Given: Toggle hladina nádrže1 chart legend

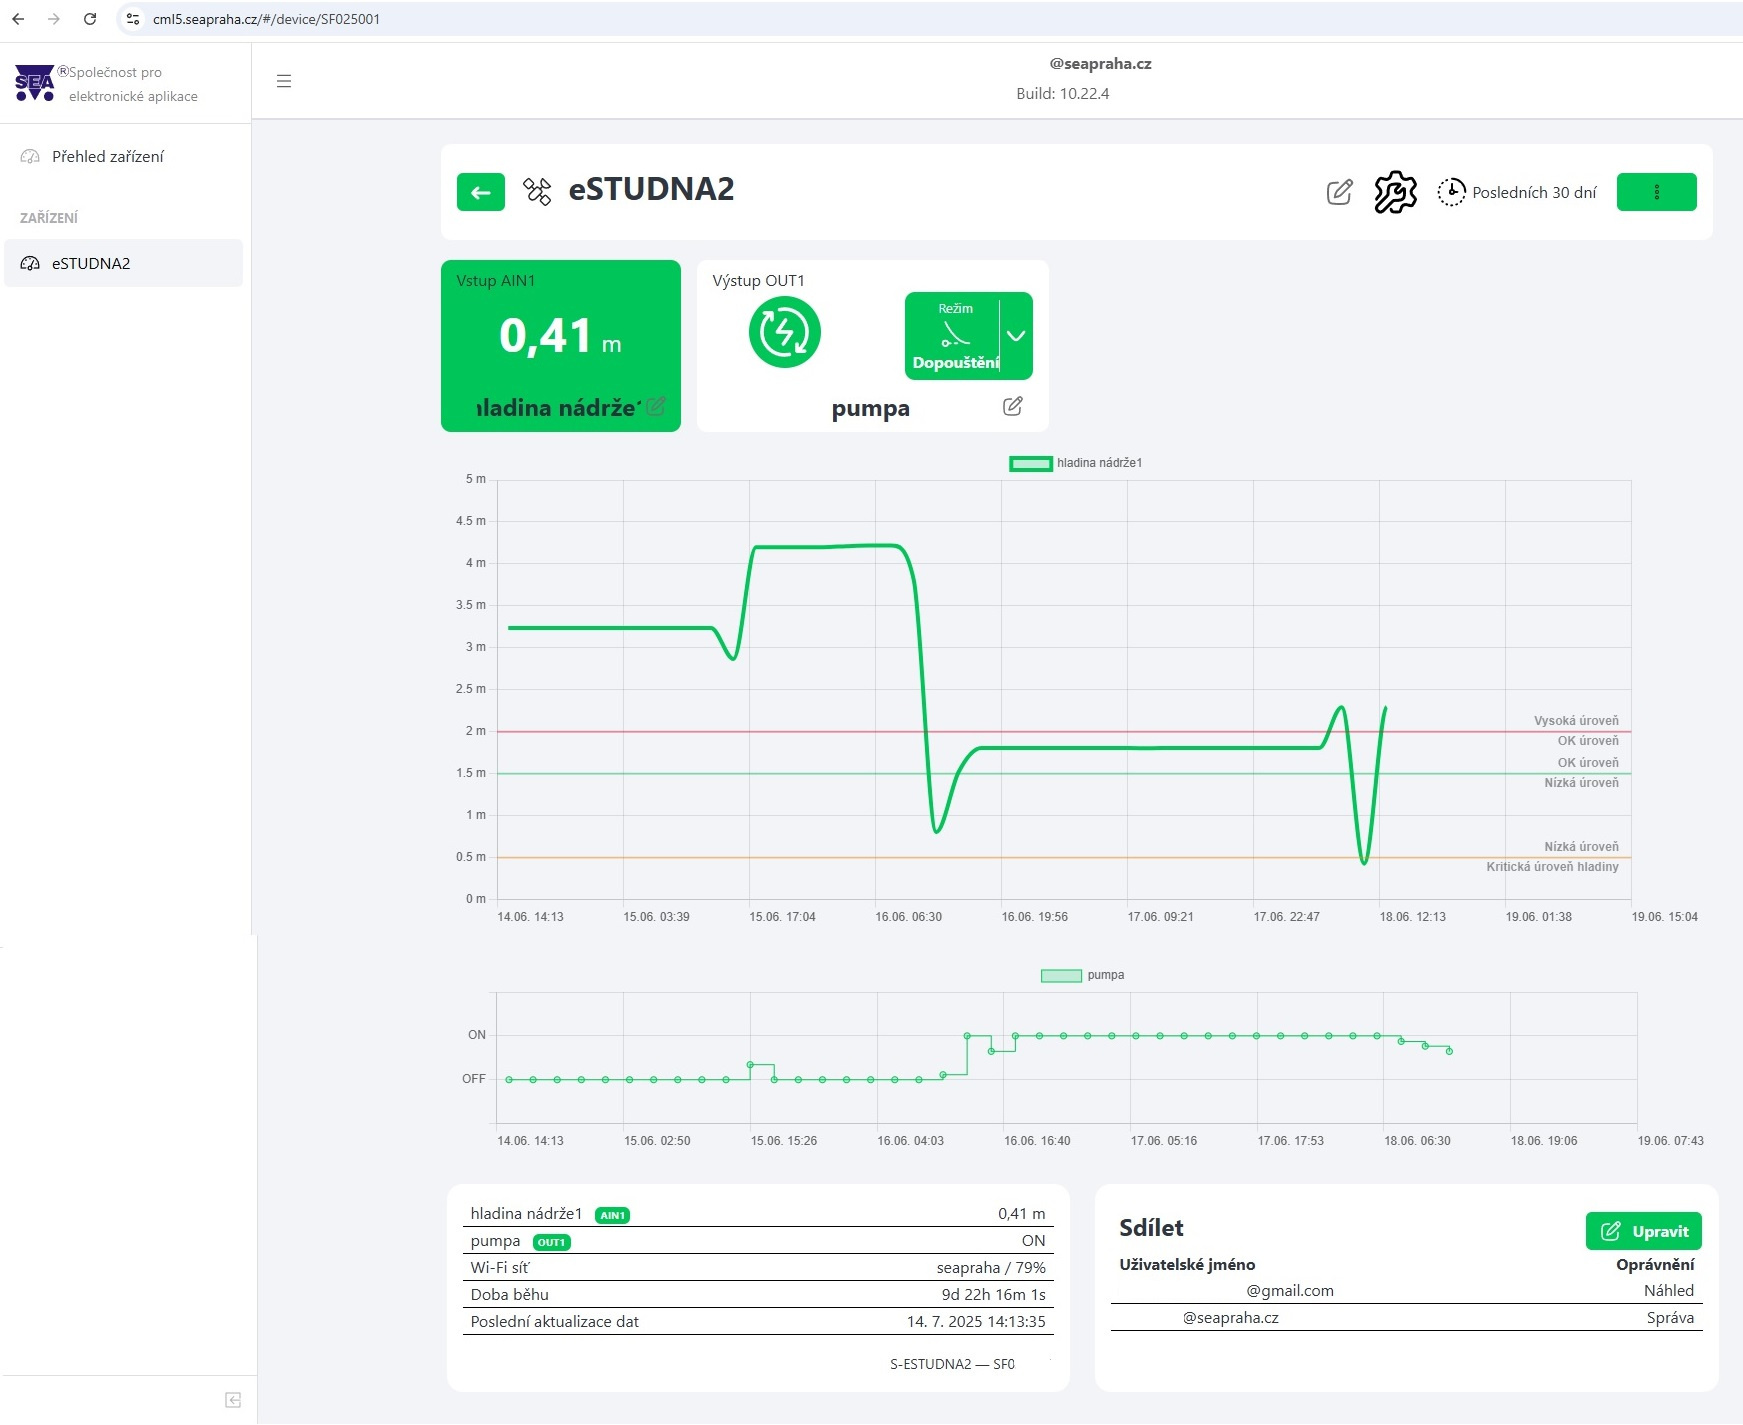Looking at the screenshot, I should coord(1076,463).
